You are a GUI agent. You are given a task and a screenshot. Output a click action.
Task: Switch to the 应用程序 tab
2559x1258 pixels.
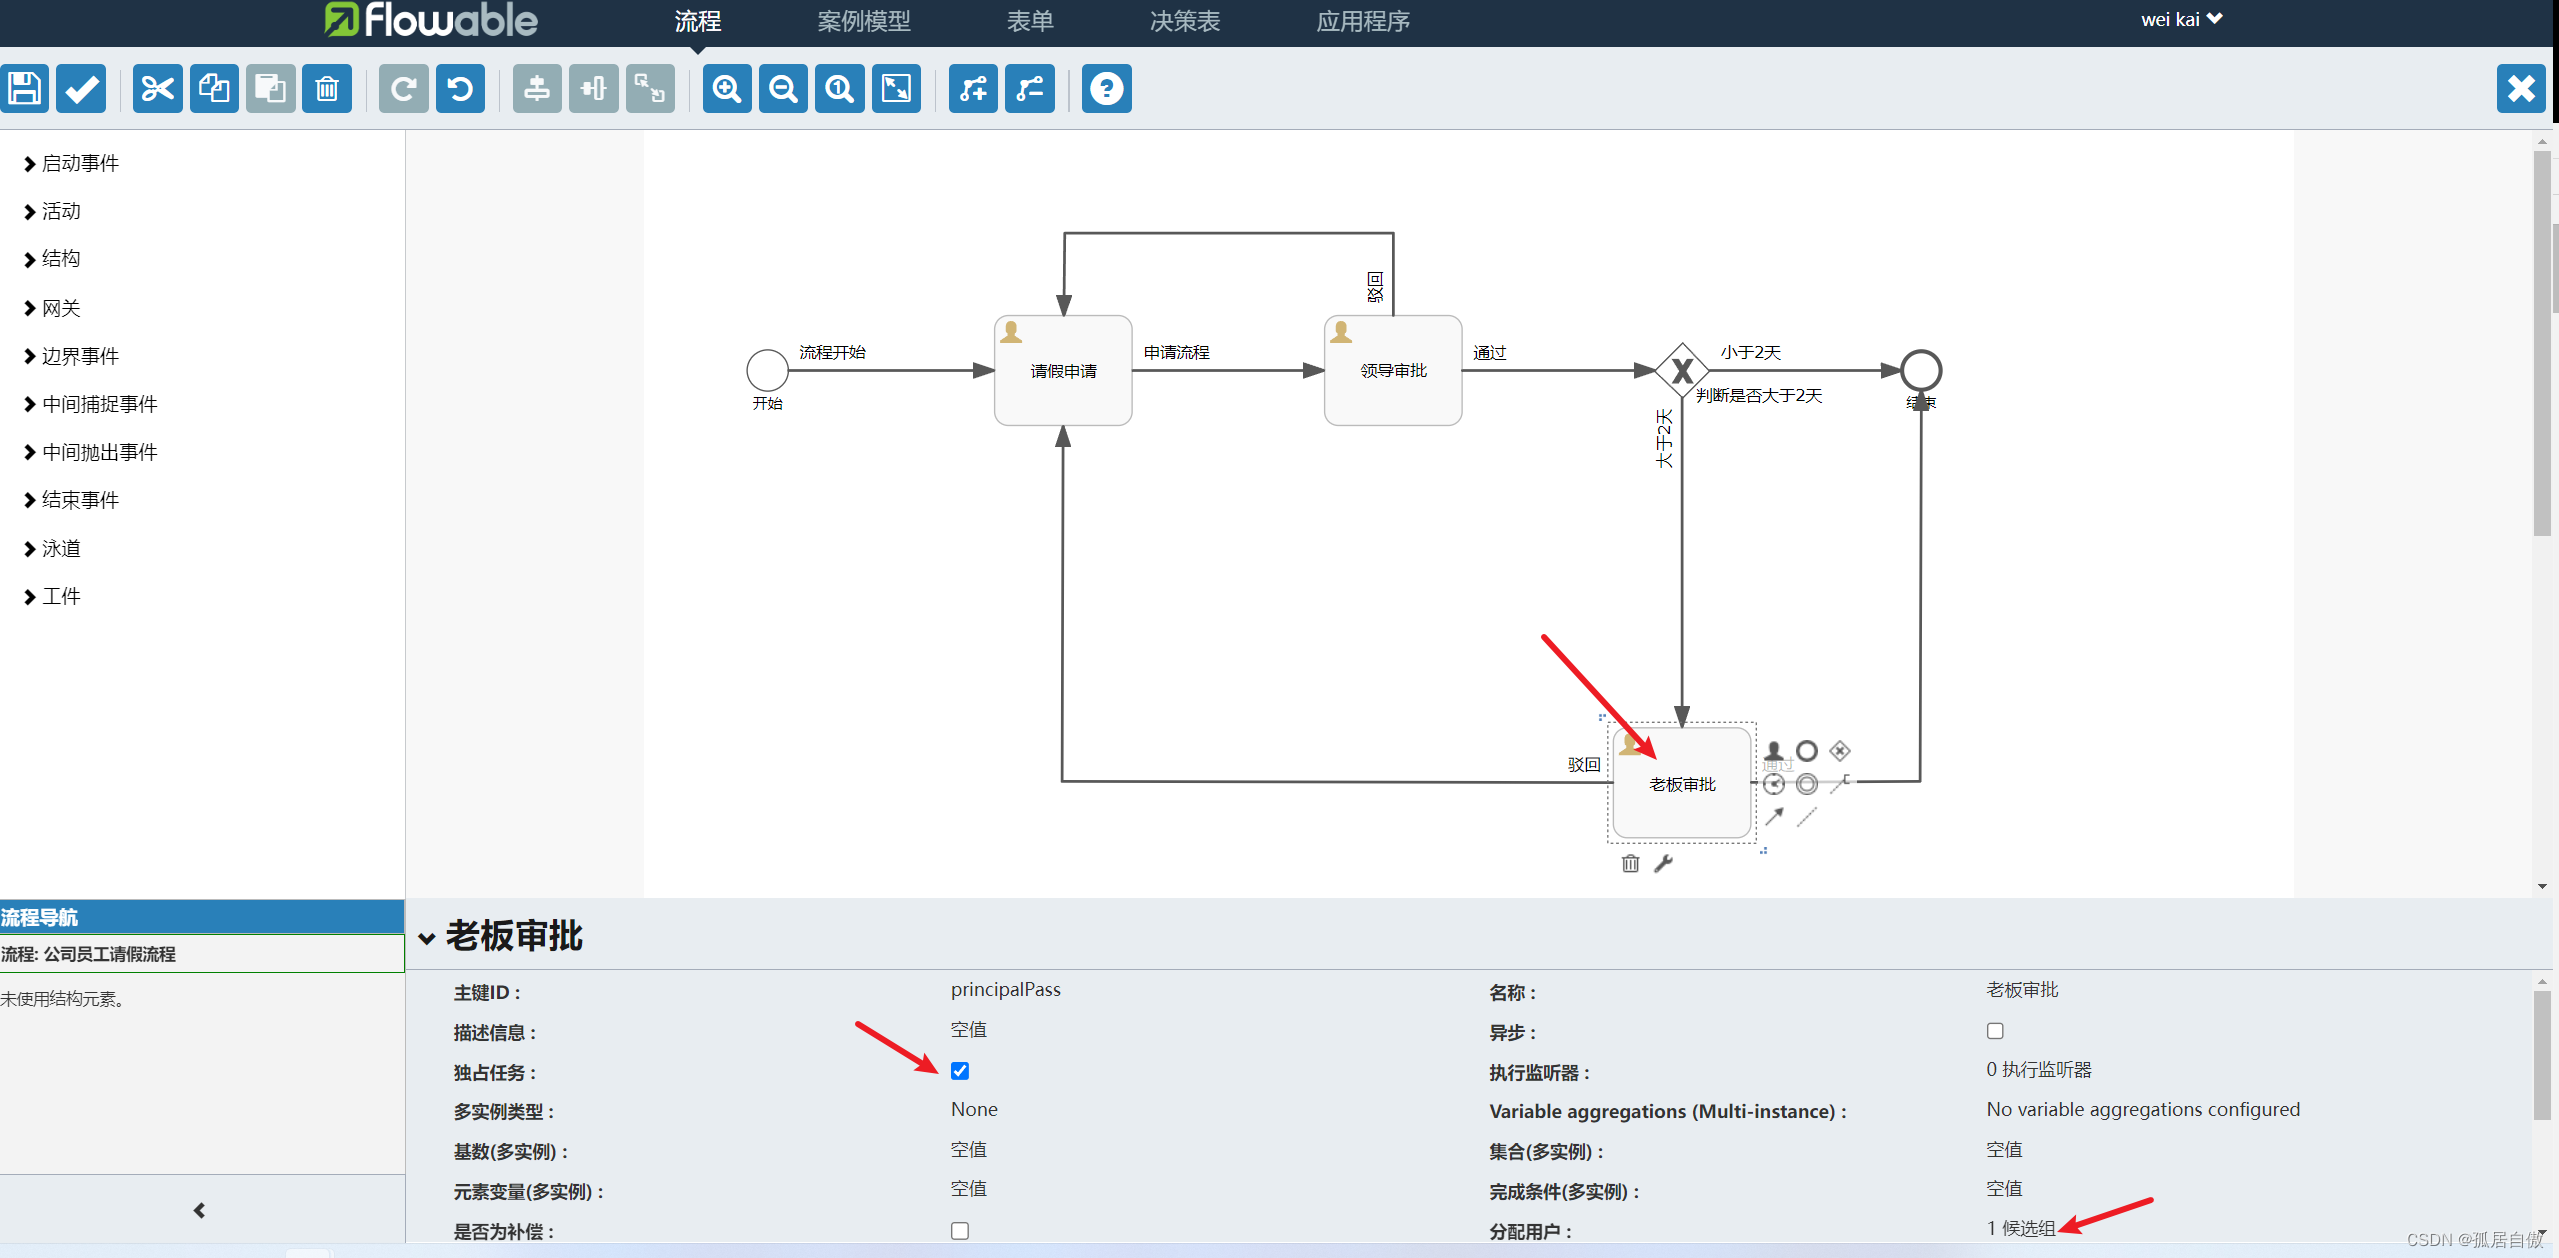click(1363, 21)
